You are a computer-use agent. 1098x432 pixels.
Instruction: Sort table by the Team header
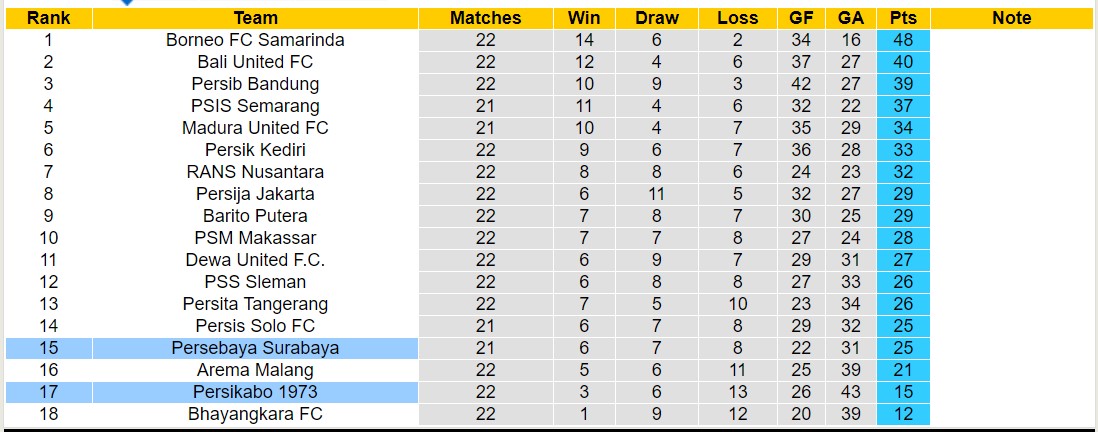pos(255,18)
